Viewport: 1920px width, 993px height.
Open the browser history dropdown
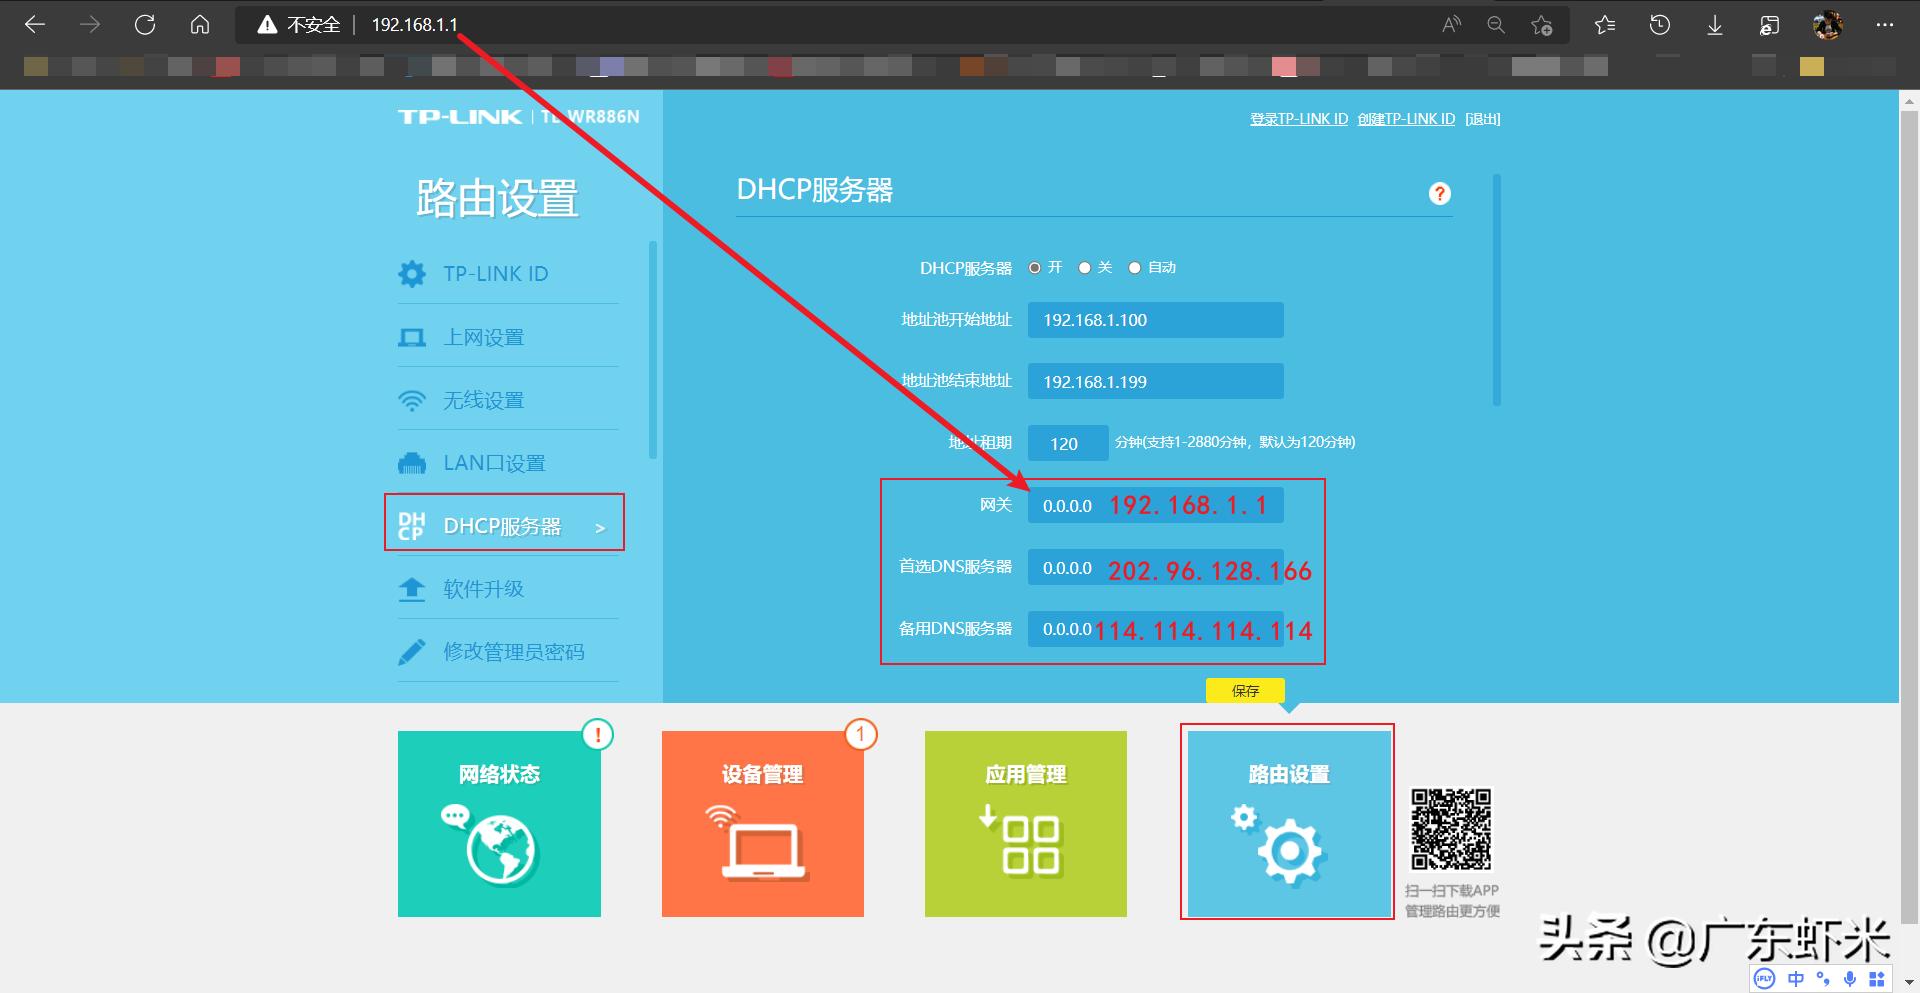point(1660,25)
